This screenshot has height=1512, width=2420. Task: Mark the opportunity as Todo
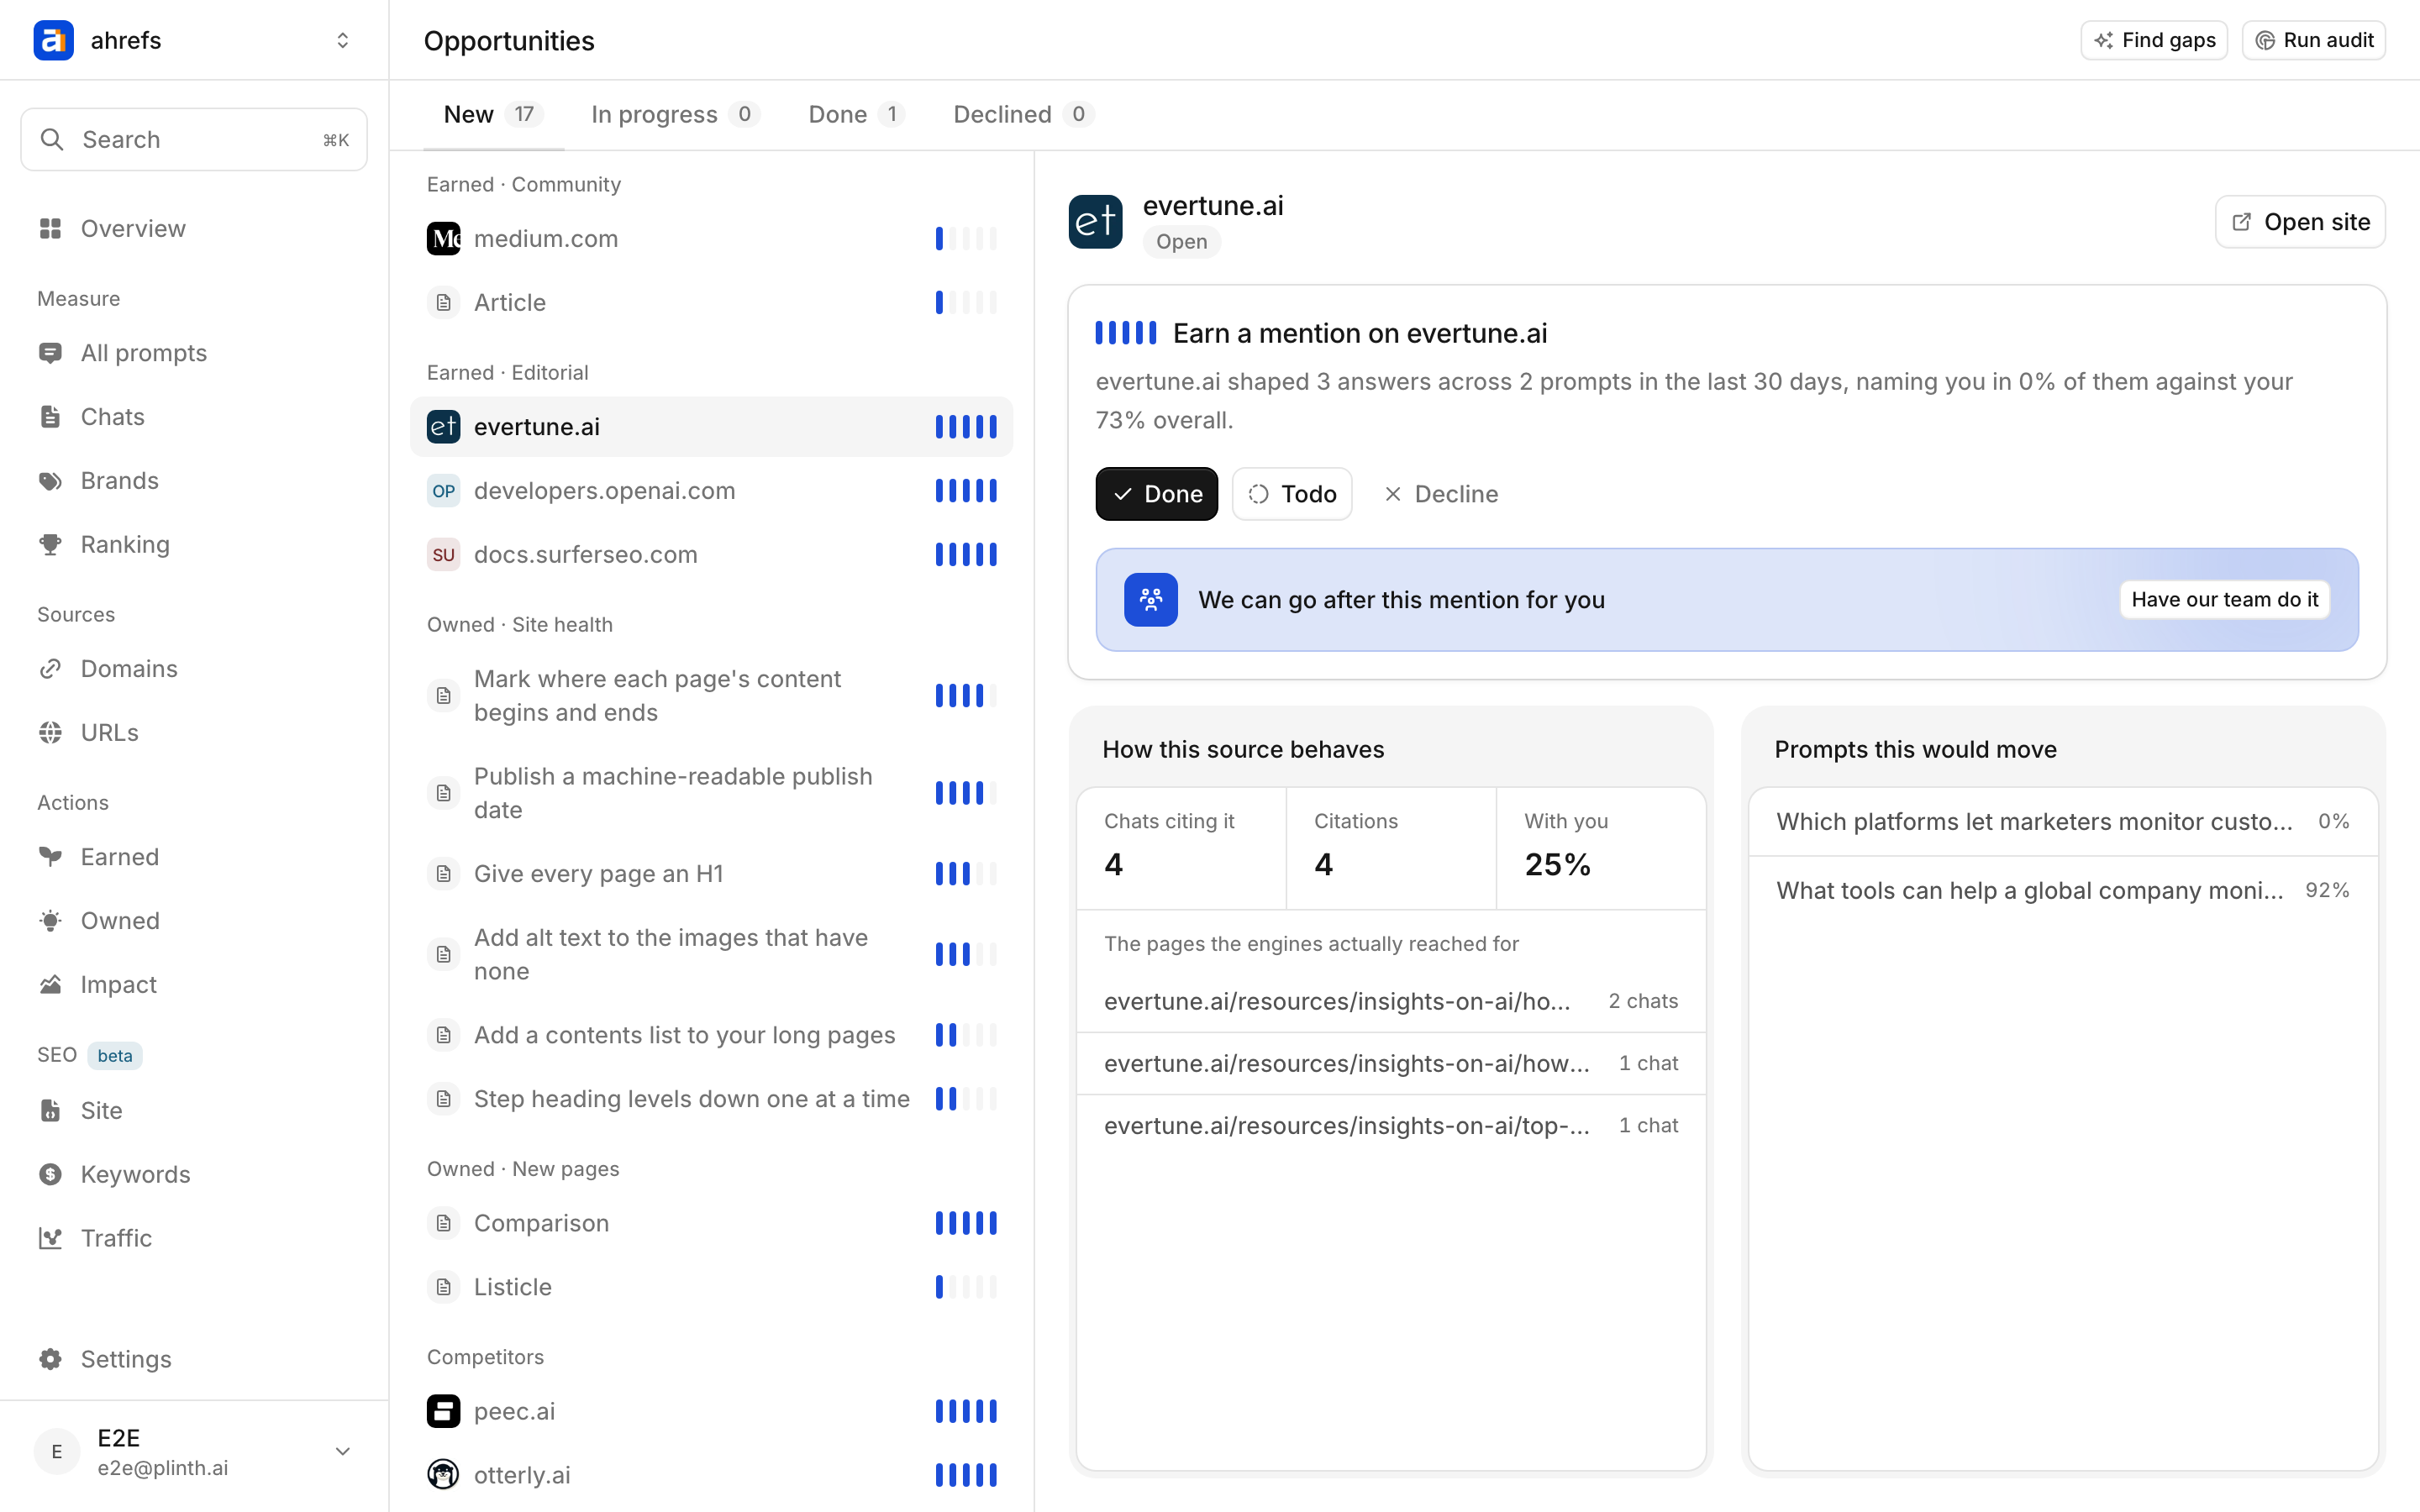(1291, 494)
